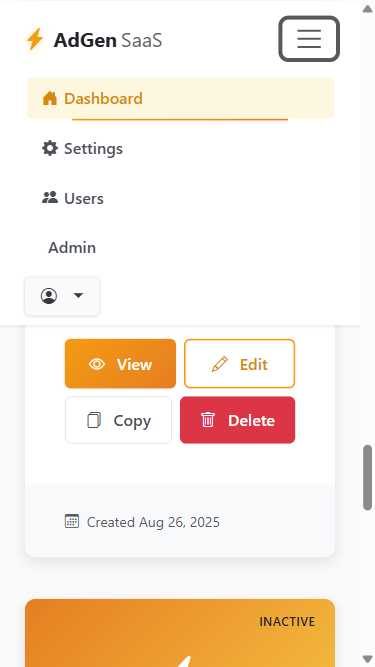Expand the account dropdown caret
Screen dimensions: 375x667
pyautogui.click(x=78, y=295)
